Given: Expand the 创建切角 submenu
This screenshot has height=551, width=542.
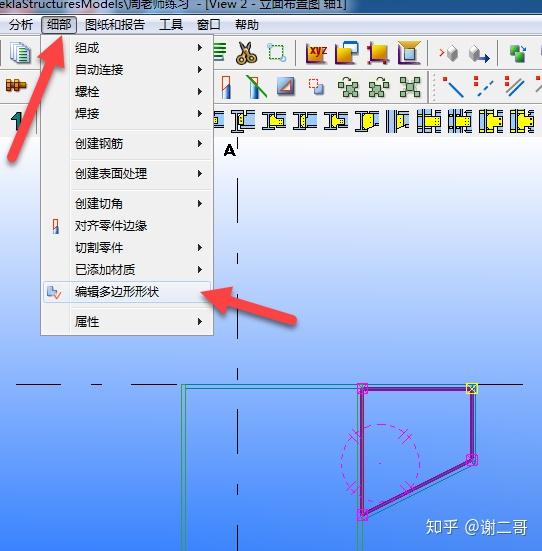Looking at the screenshot, I should point(127,203).
